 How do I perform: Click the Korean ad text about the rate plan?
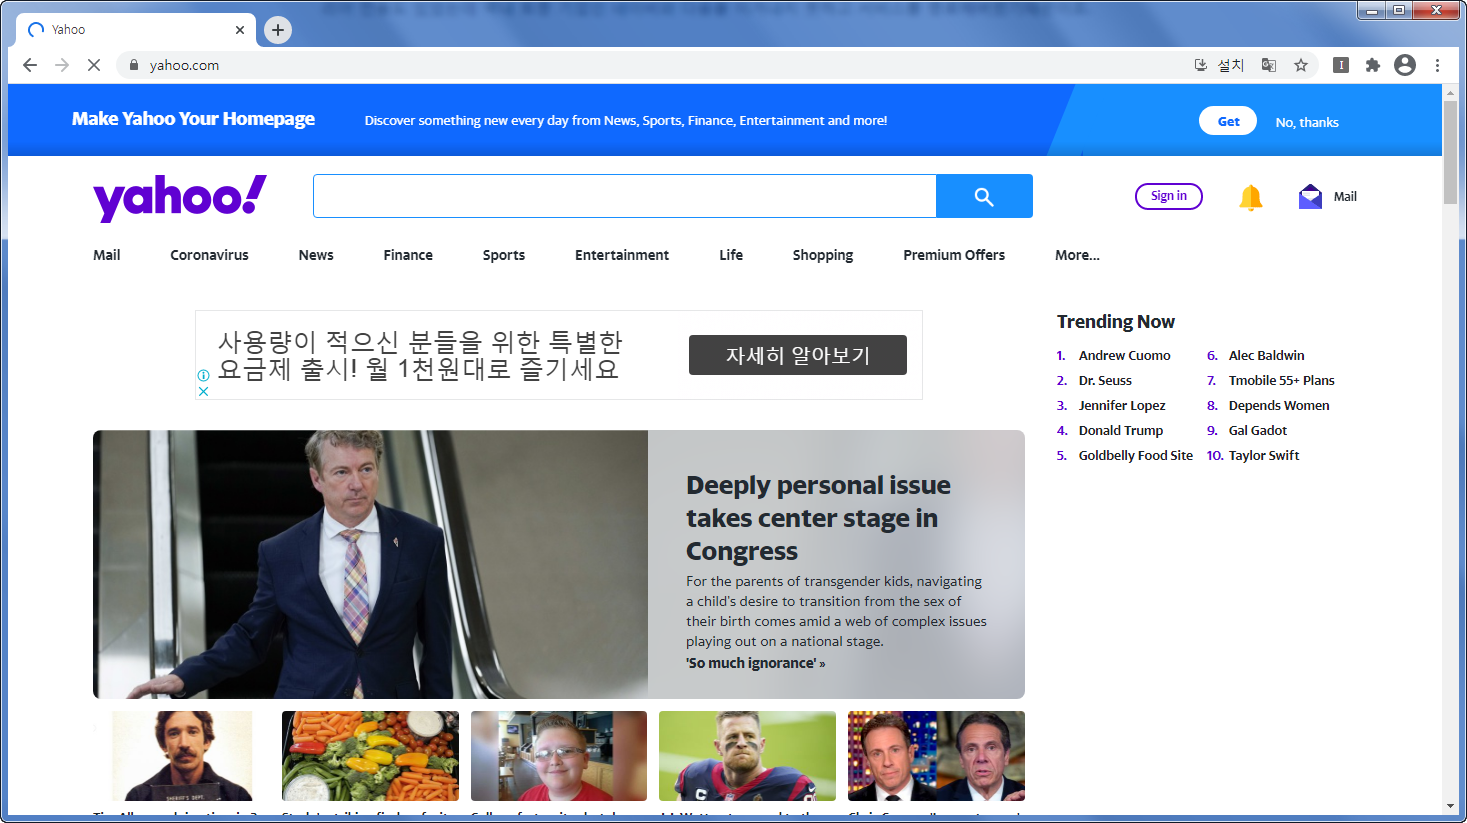[x=420, y=355]
